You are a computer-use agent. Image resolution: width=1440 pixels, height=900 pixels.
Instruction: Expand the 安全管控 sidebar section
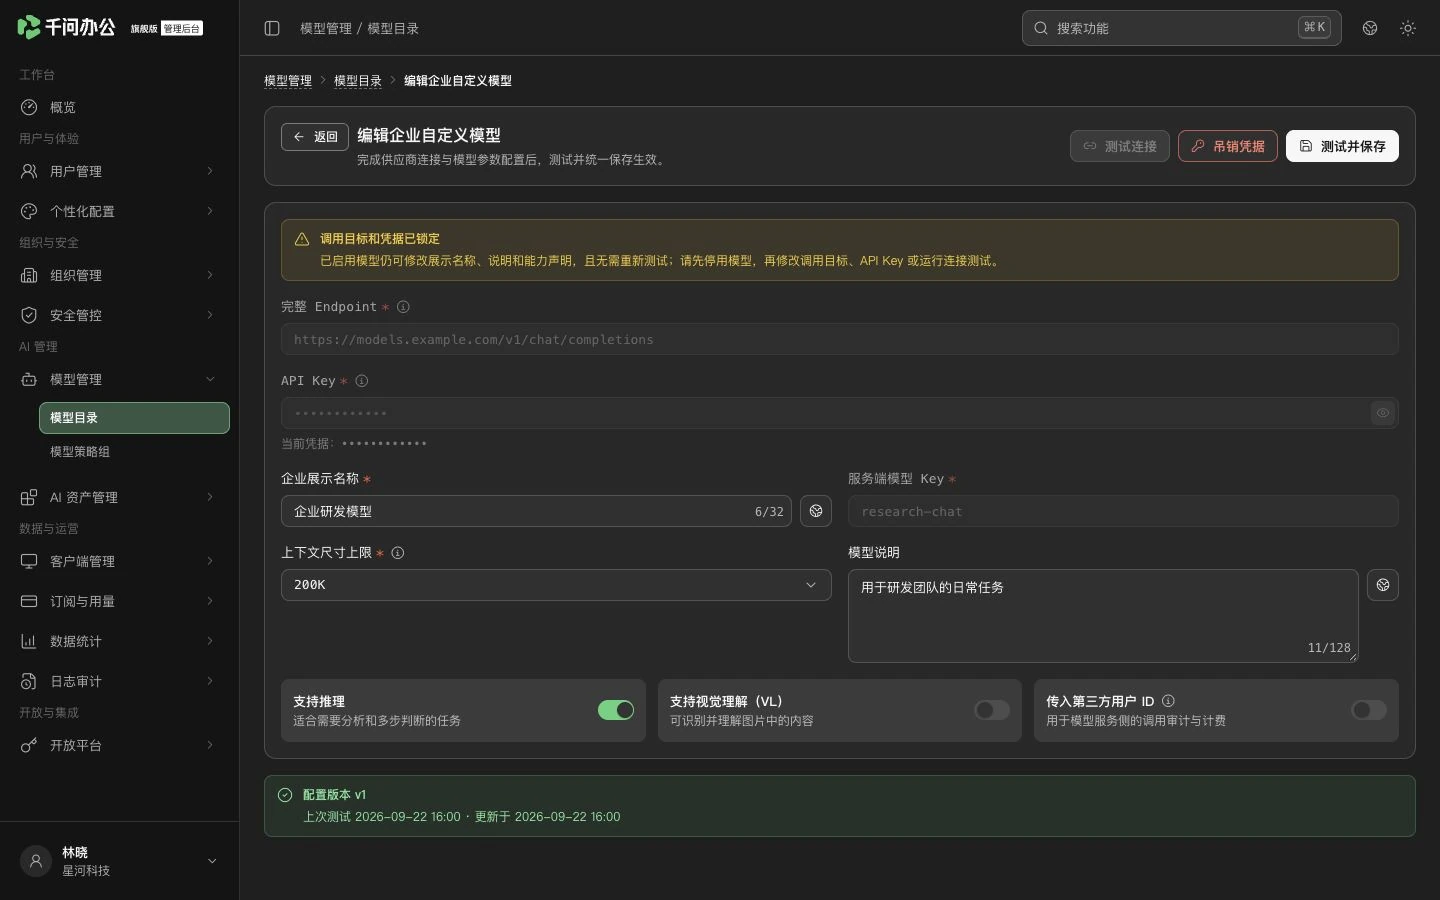119,315
